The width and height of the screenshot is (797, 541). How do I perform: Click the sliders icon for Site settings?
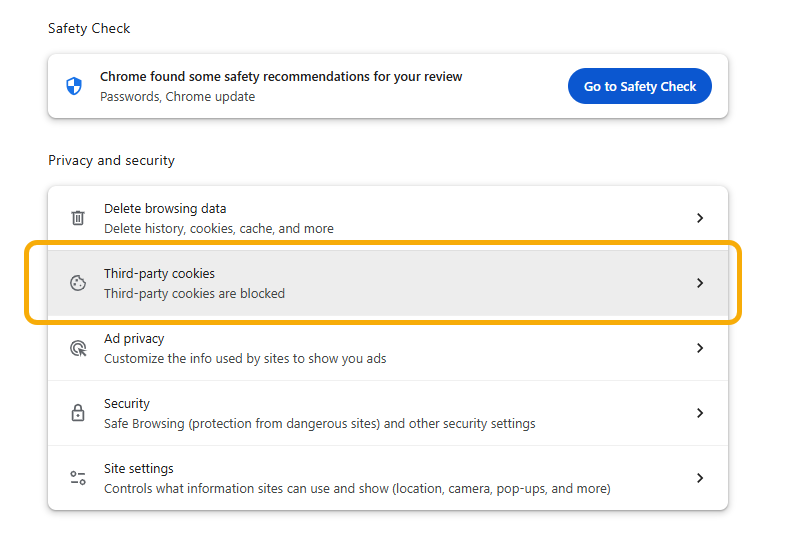point(78,477)
